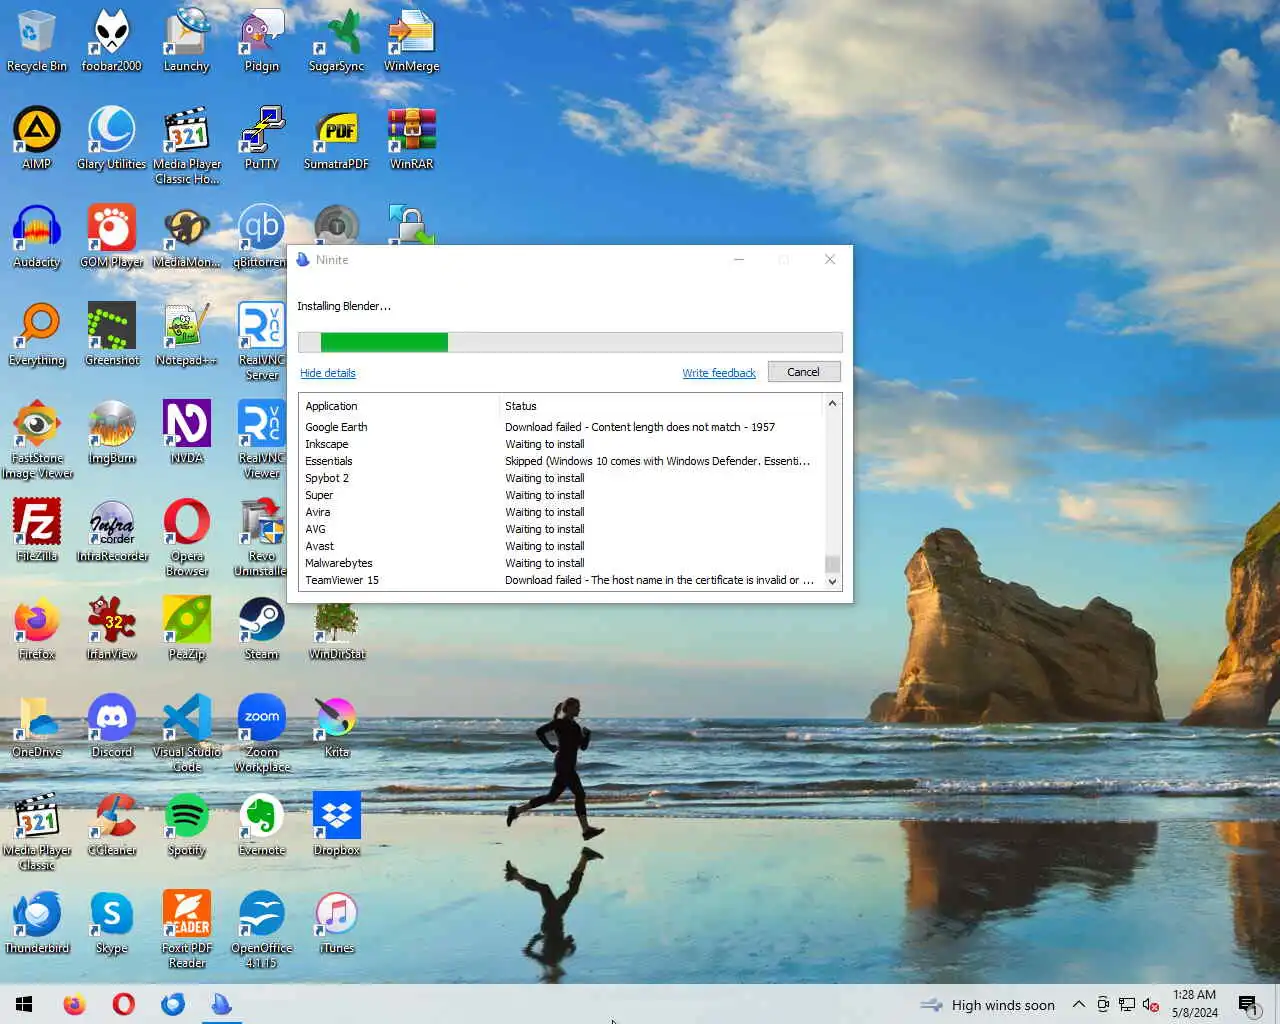Viewport: 1280px width, 1024px height.
Task: Select the CCleaner desktop icon
Action: 111,824
